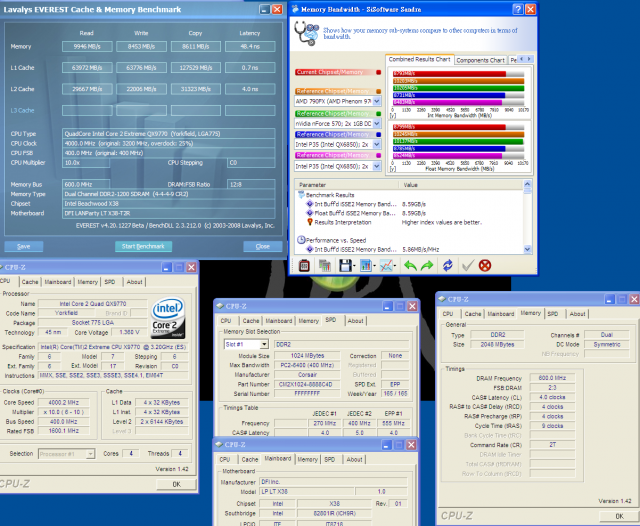Click the Close button in EVEREST

pyautogui.click(x=262, y=246)
